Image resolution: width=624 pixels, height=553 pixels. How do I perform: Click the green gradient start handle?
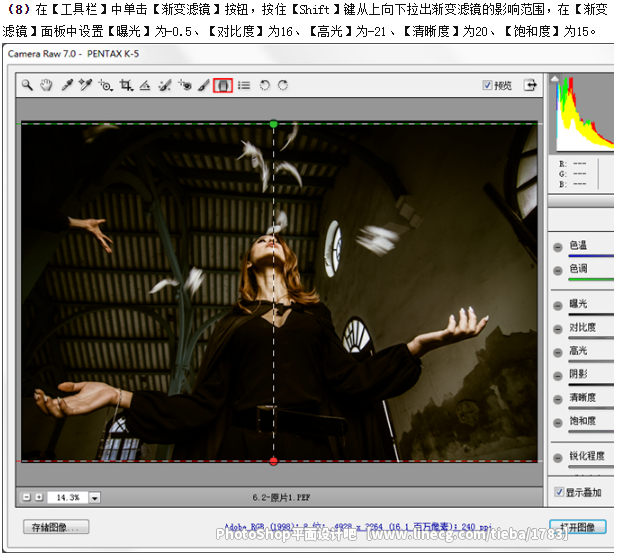point(273,124)
